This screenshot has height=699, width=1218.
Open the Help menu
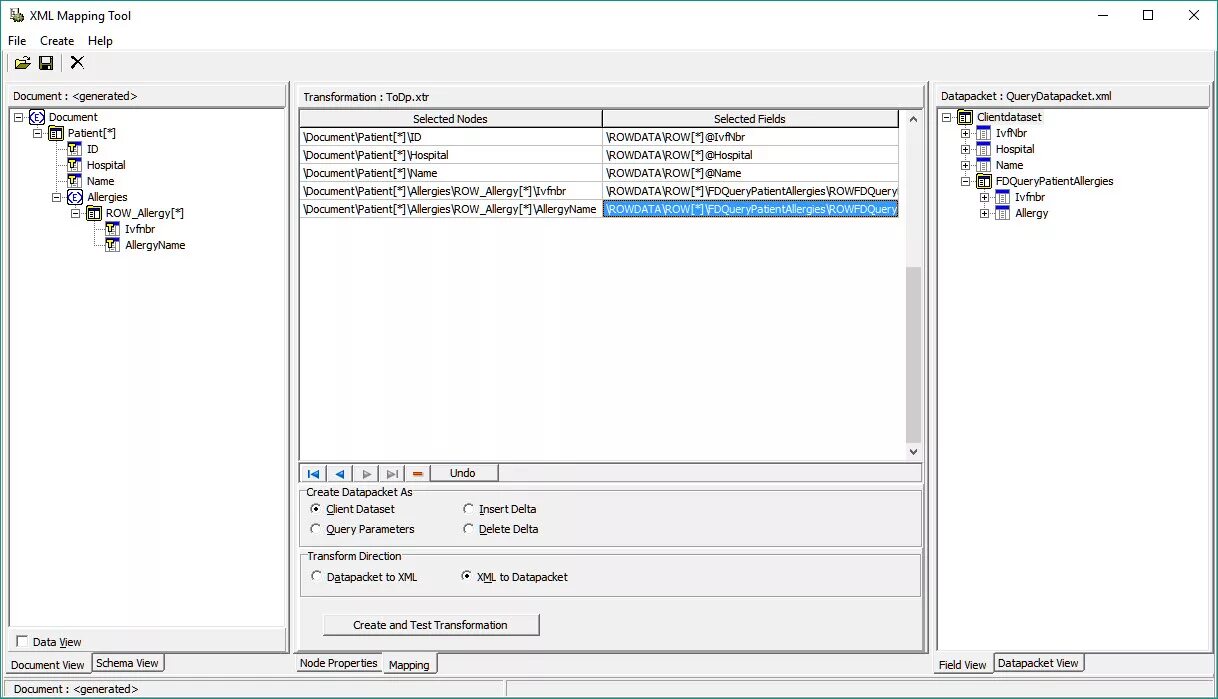click(100, 41)
